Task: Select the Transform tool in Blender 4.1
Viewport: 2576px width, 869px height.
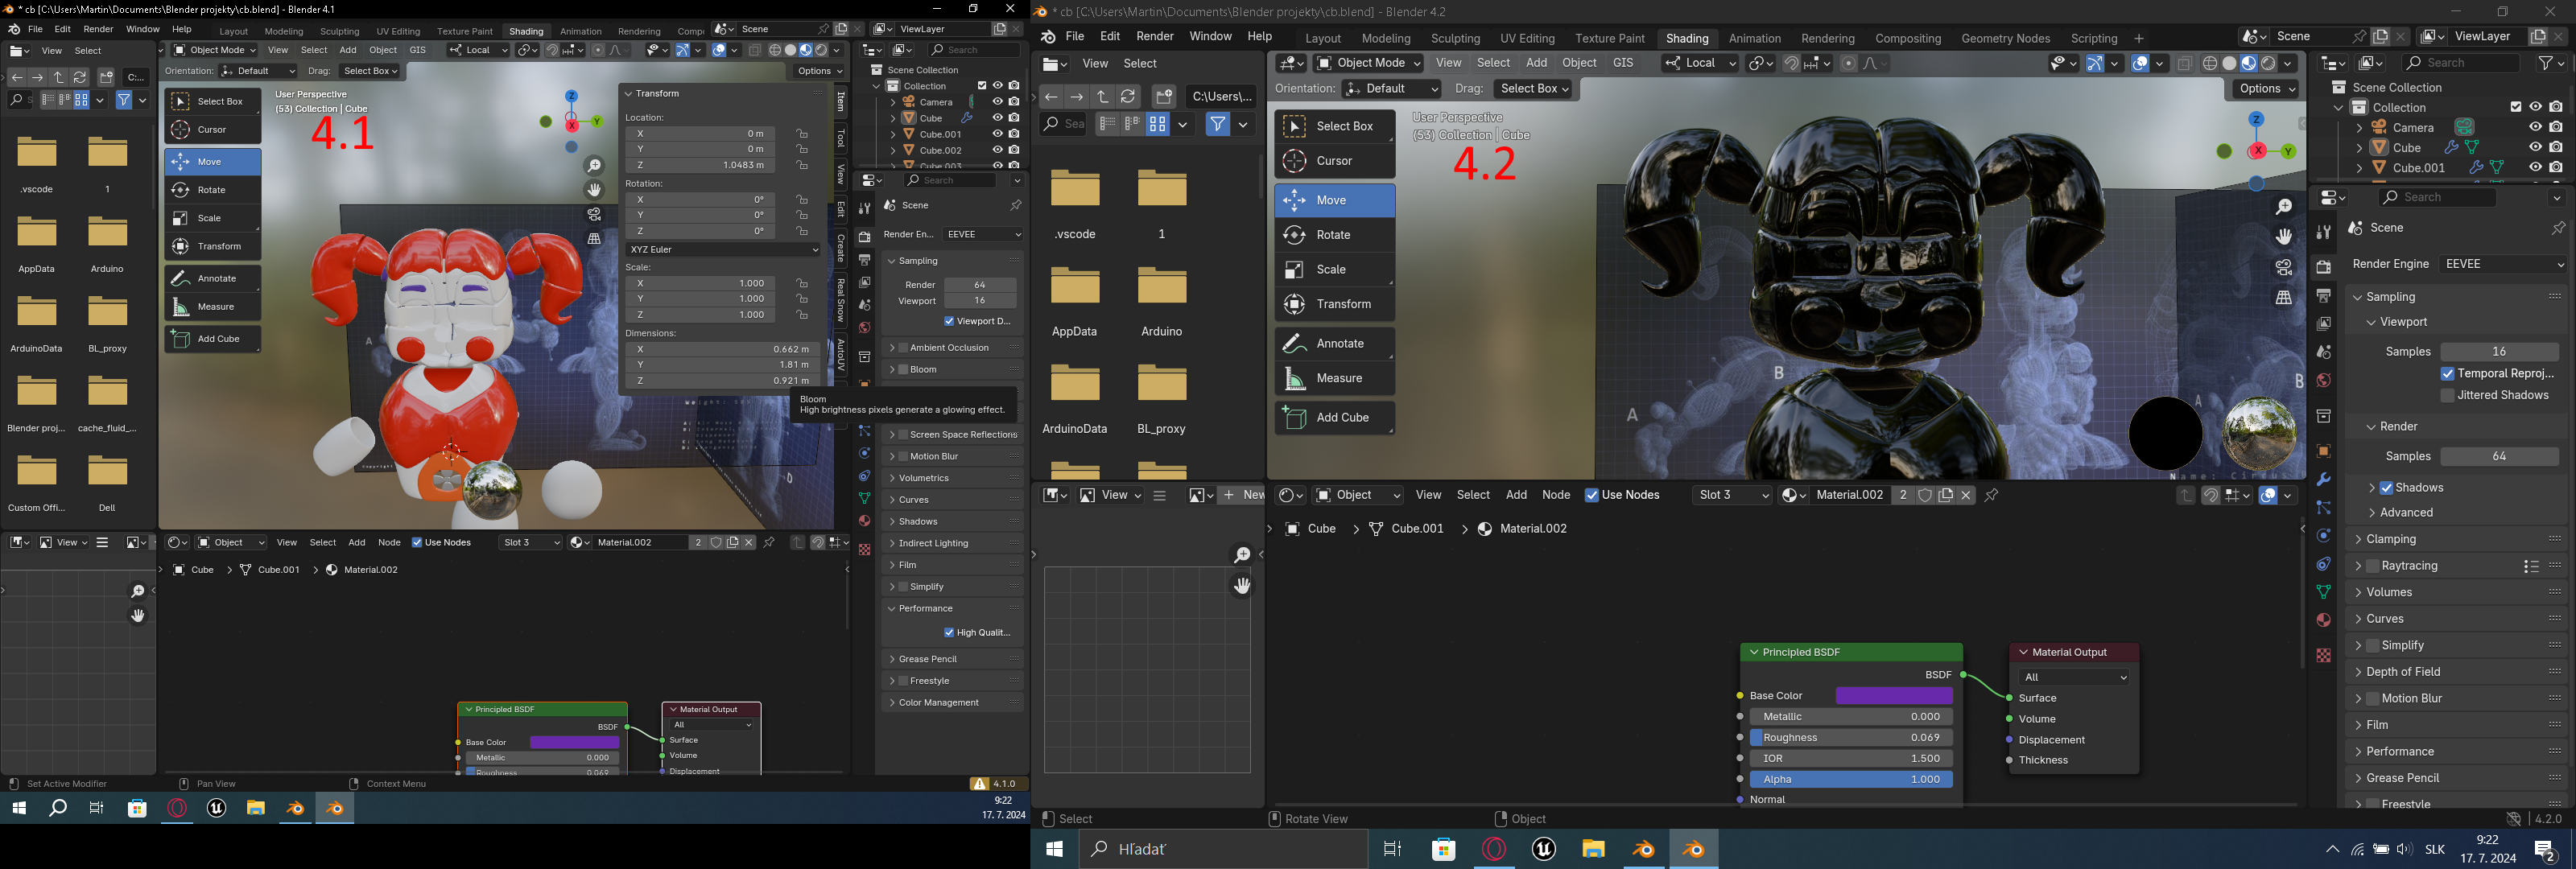Action: 213,246
